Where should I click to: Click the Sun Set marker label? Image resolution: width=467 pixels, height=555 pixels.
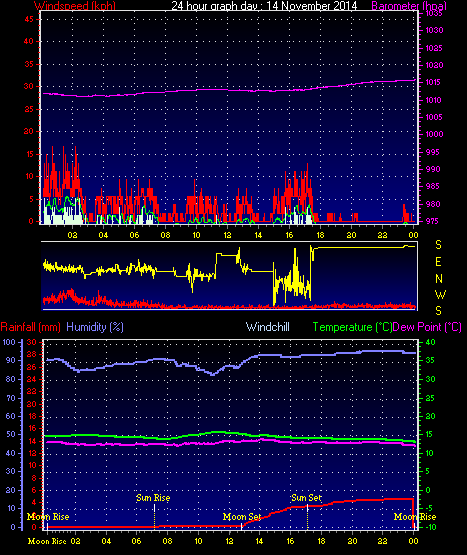307,498
